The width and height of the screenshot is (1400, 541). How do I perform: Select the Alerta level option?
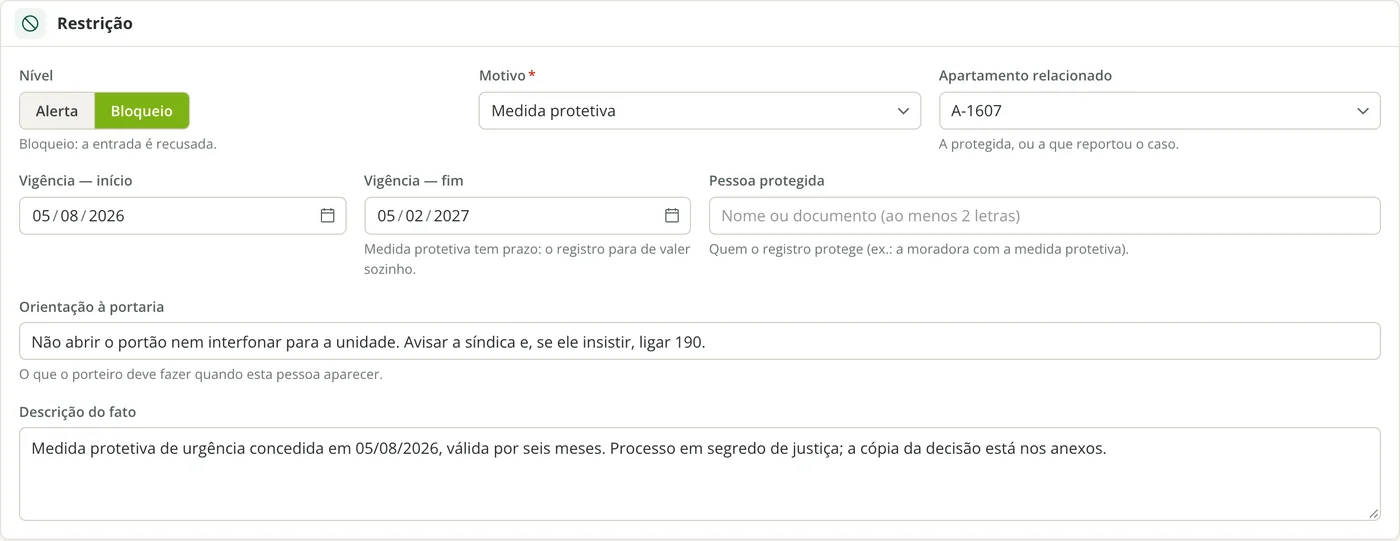tap(57, 111)
